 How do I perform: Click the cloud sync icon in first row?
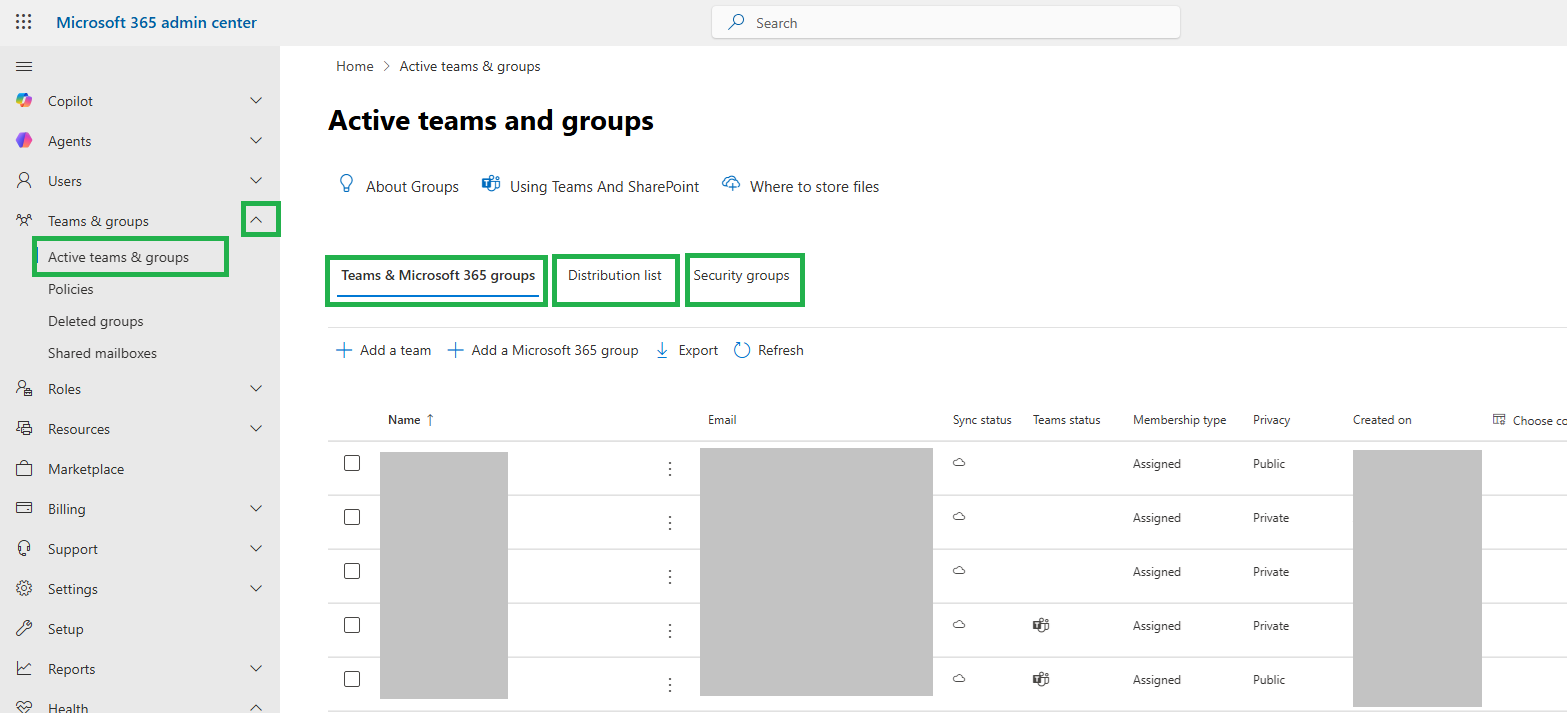pos(959,463)
